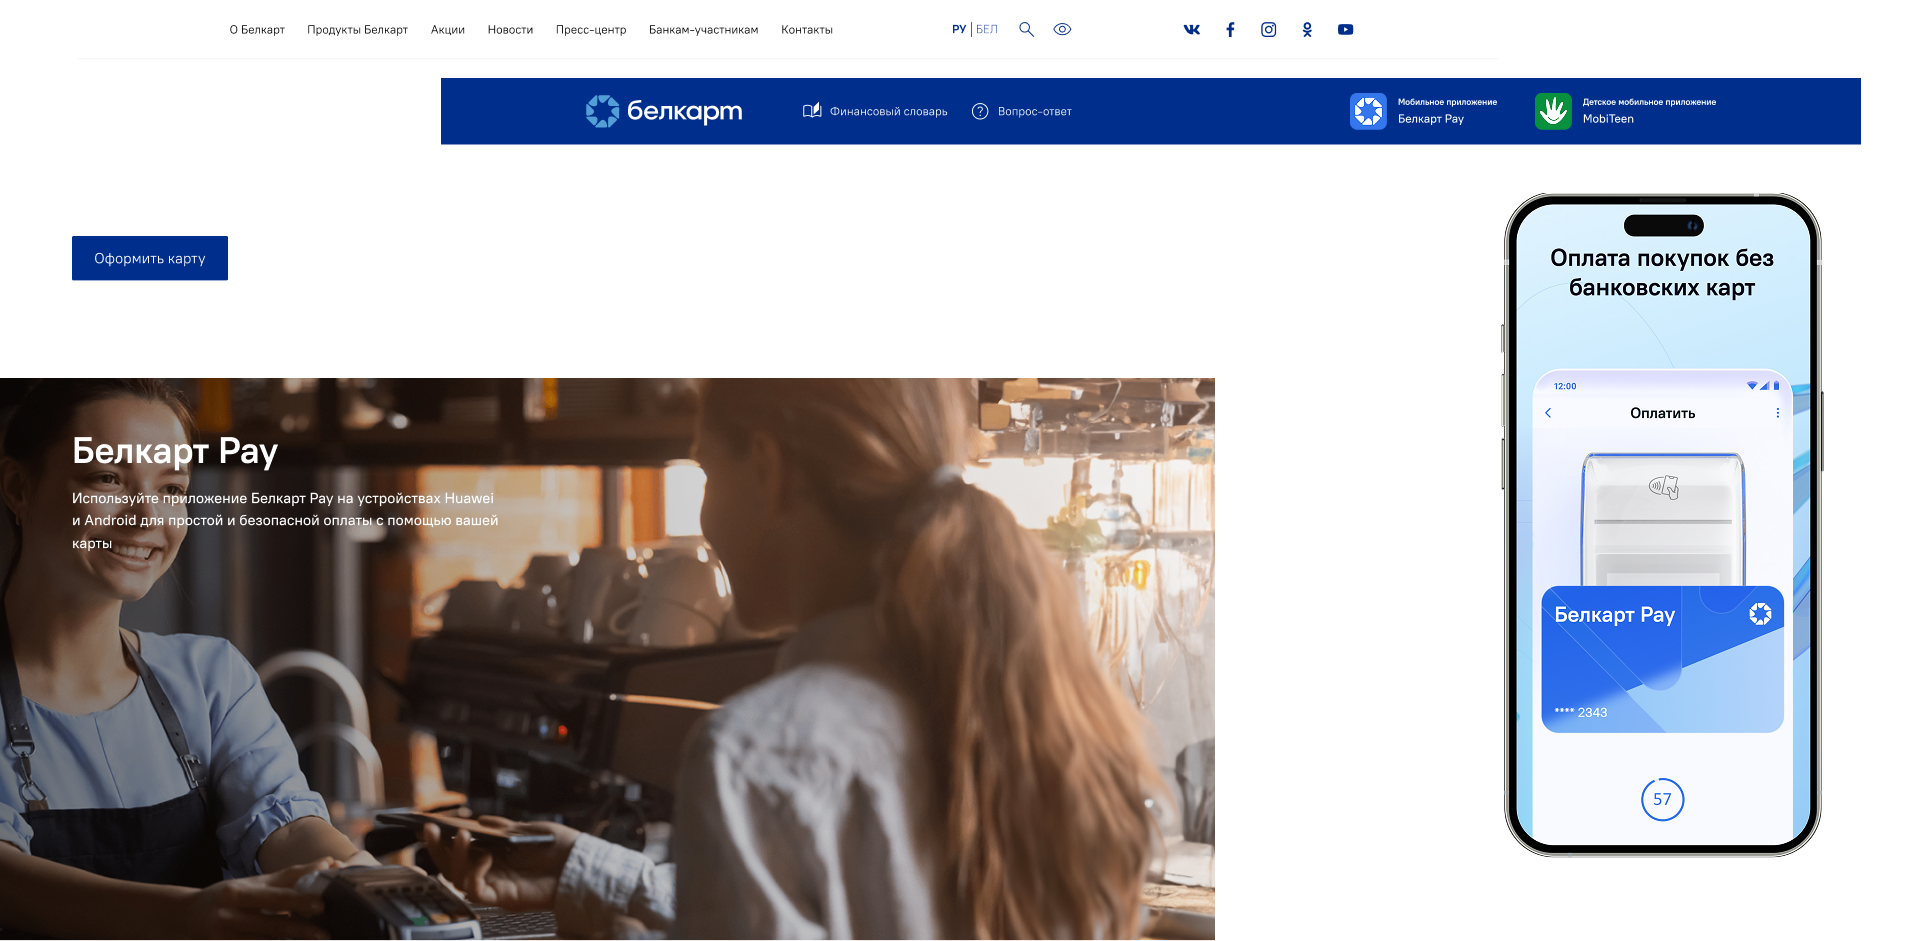Open the Финансовый словарь link

pos(875,111)
